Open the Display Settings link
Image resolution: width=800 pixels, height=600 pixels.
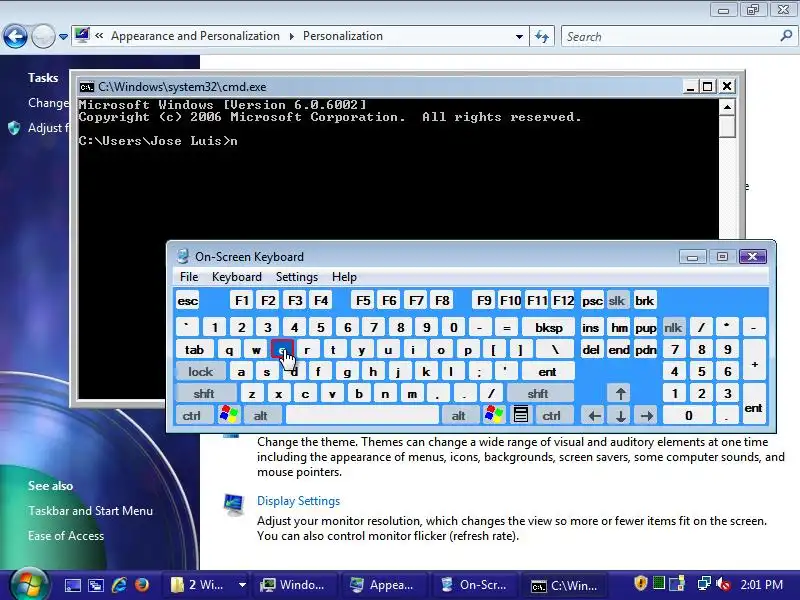pyautogui.click(x=298, y=501)
